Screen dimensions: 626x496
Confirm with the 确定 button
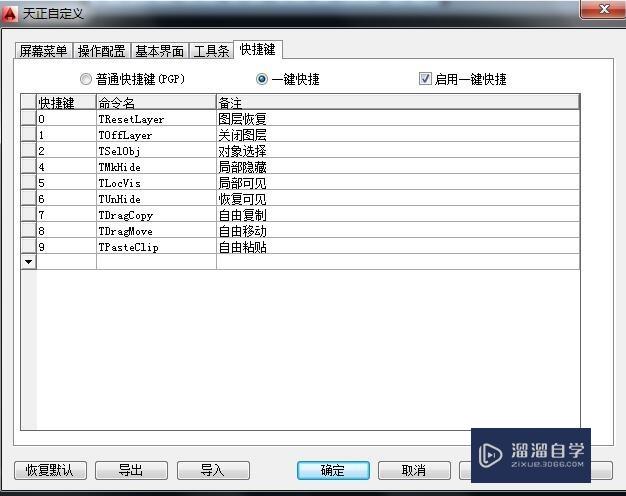point(333,470)
